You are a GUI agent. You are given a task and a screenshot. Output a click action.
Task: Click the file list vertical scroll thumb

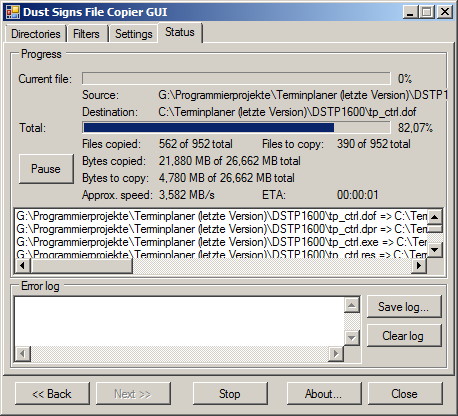pos(435,229)
